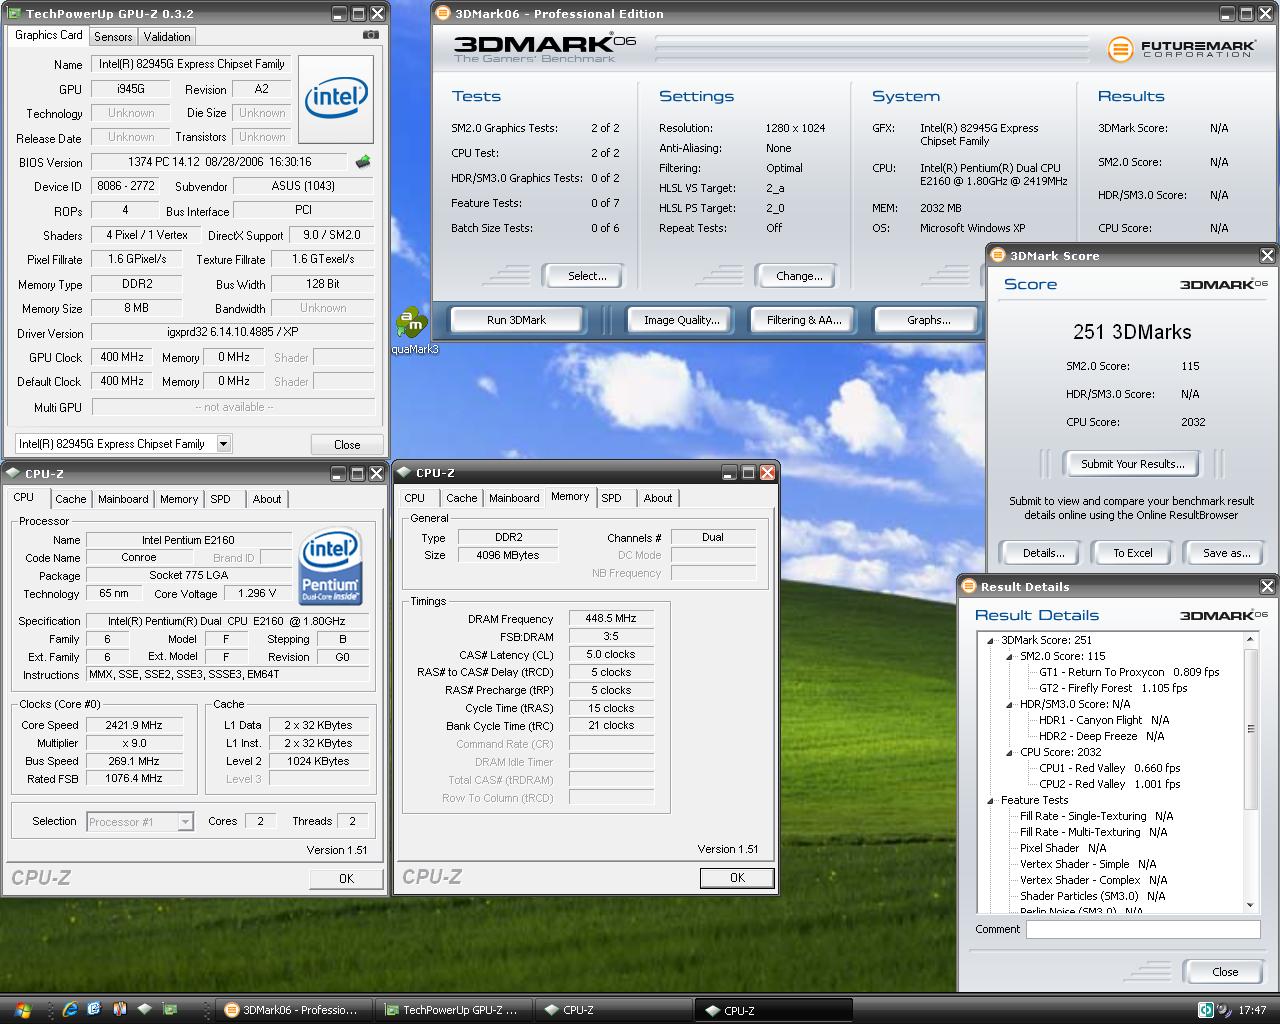Click the 251 3DMarks score text
This screenshot has height=1024, width=1280.
point(1132,332)
